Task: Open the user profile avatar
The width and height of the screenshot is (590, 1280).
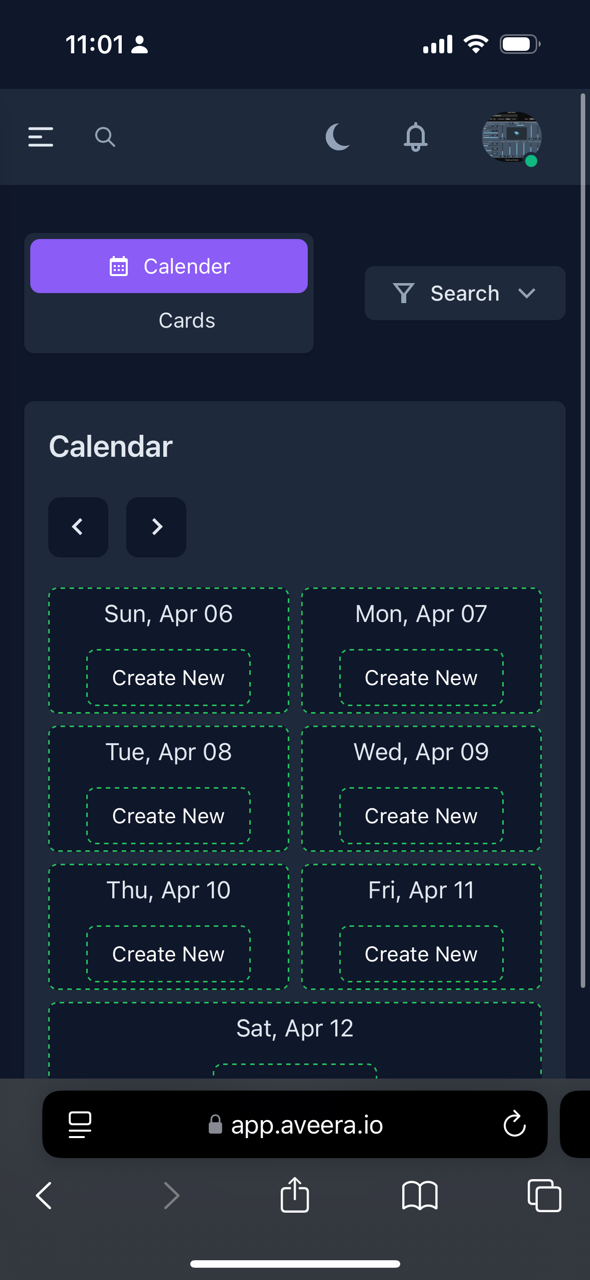Action: pyautogui.click(x=512, y=137)
